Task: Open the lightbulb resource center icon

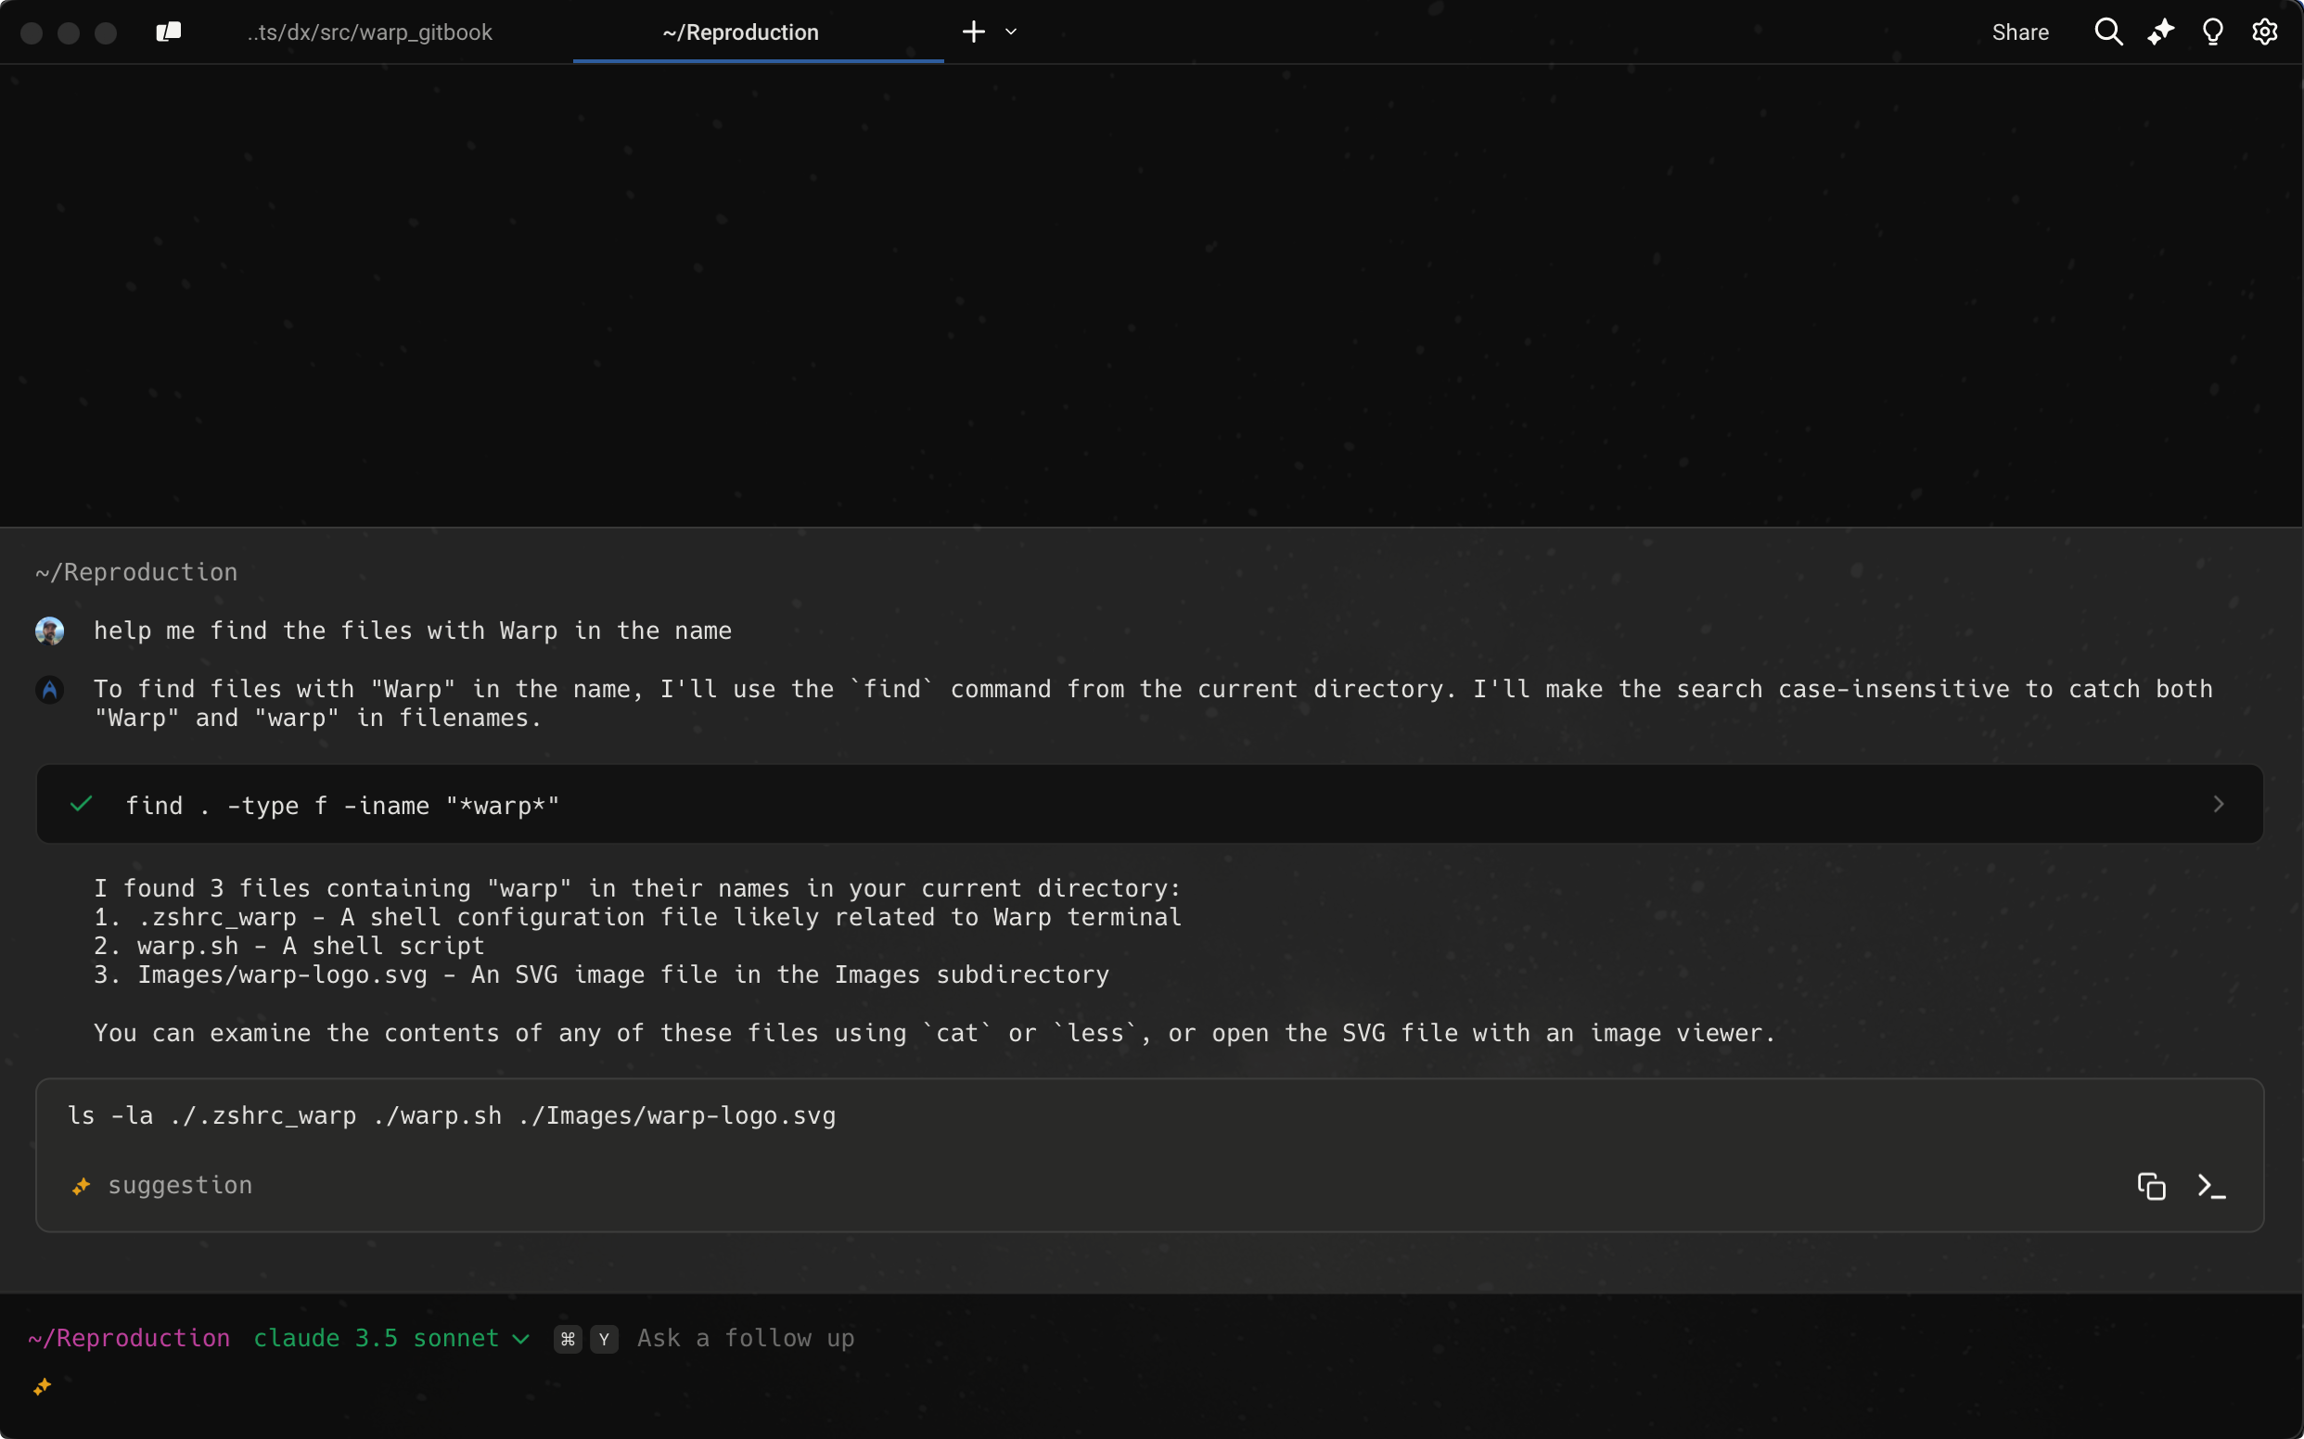Action: coord(2213,32)
